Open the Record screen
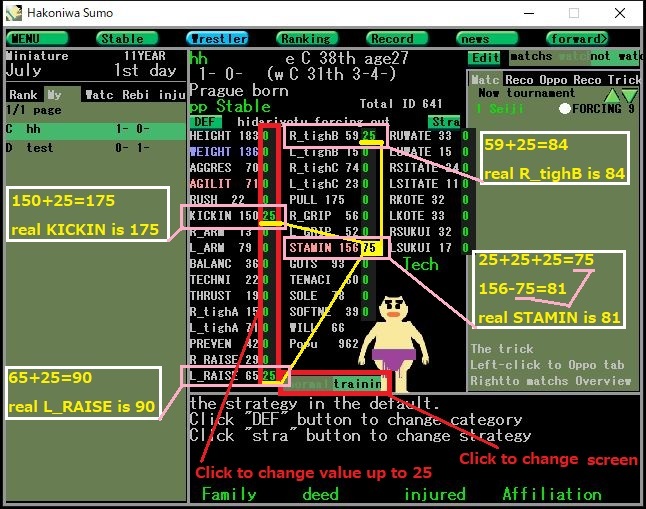The height and width of the screenshot is (509, 646). tap(392, 39)
